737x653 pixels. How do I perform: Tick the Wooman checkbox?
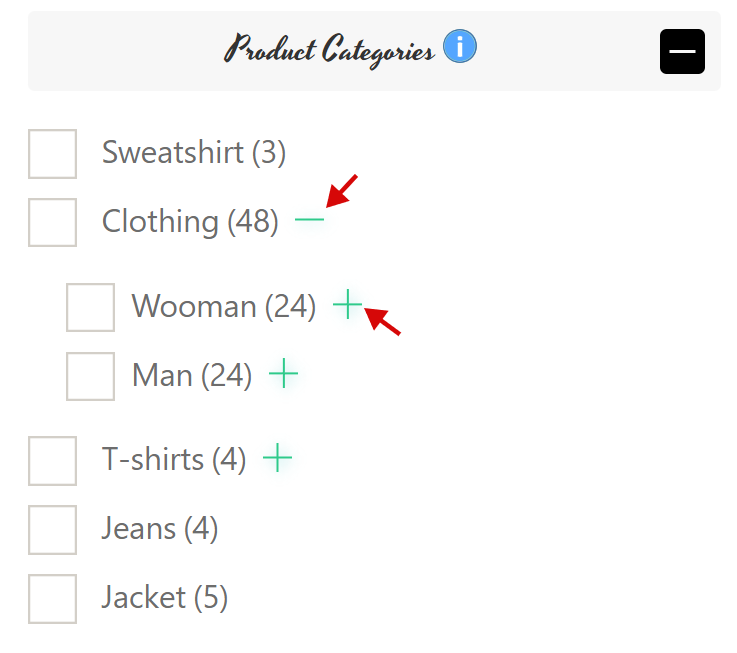pyautogui.click(x=90, y=307)
